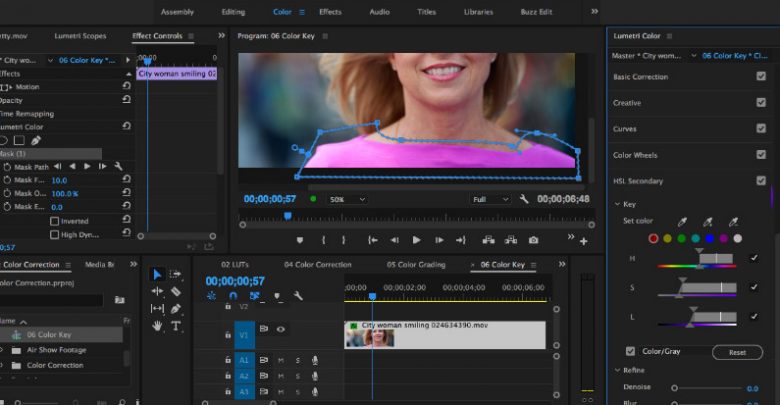The height and width of the screenshot is (405, 780).
Task: Open the 05 Color Grading sequence tab
Action: [418, 265]
